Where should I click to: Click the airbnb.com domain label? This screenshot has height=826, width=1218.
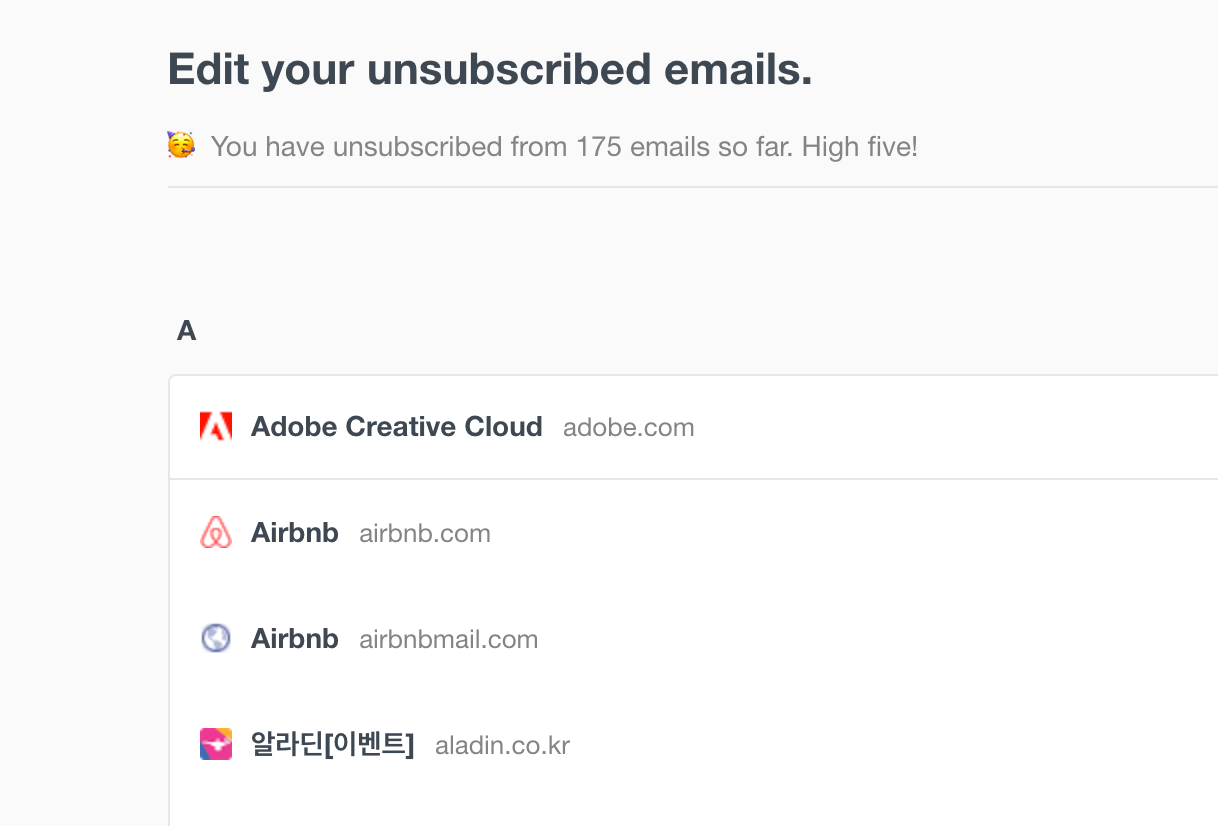[425, 534]
